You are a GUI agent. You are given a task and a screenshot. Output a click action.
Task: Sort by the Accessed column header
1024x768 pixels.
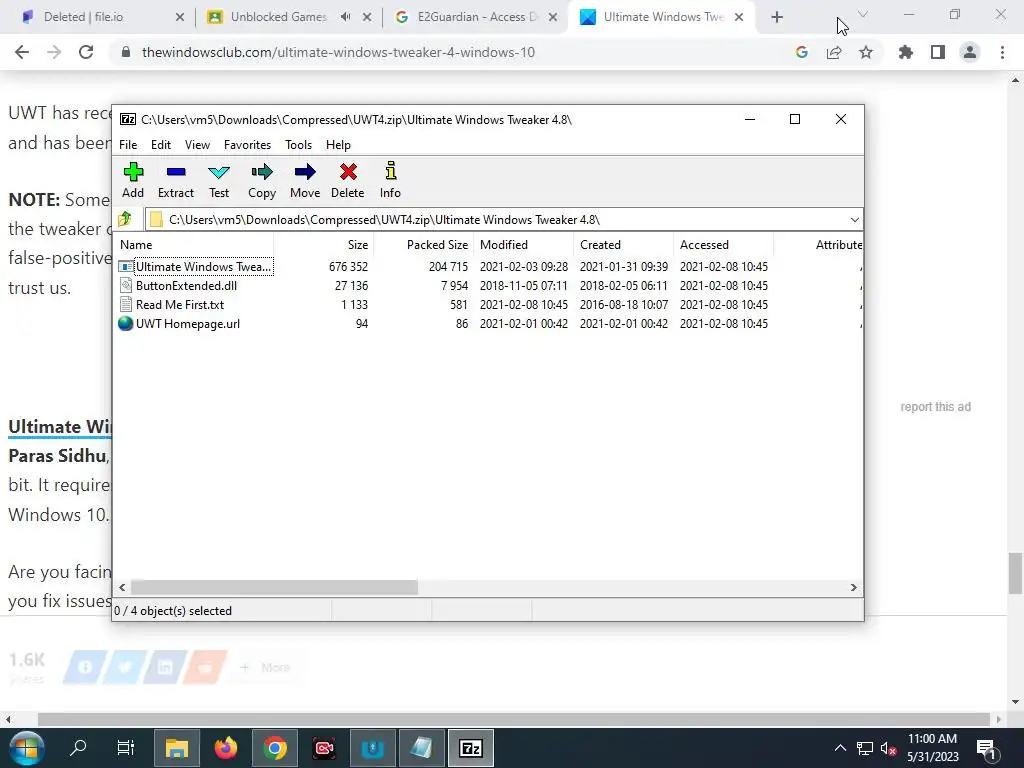(724, 245)
